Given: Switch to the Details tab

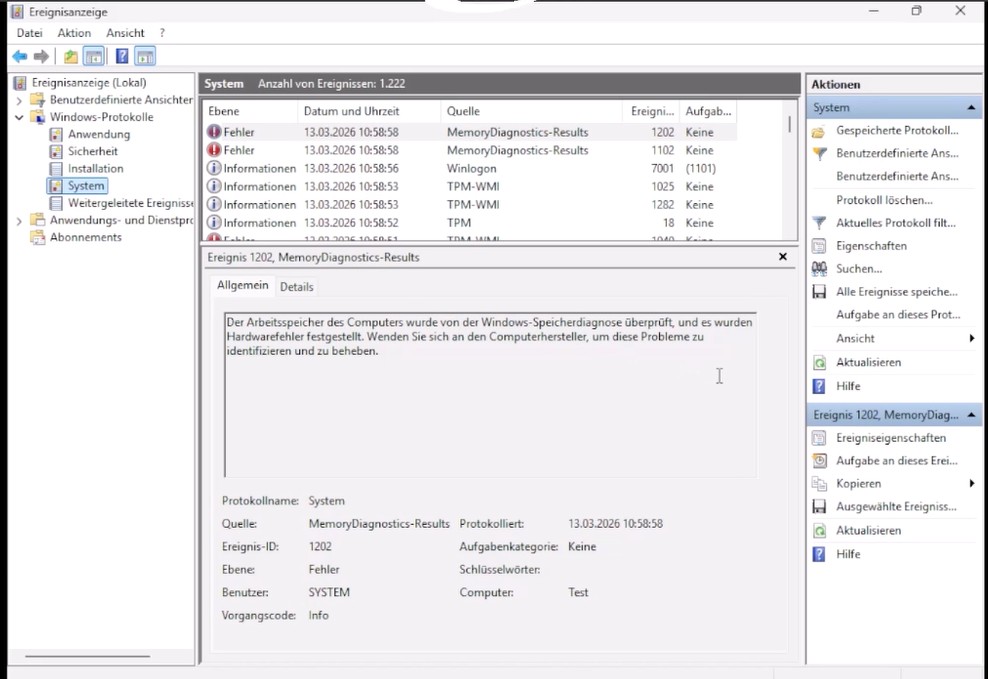Looking at the screenshot, I should pos(296,287).
